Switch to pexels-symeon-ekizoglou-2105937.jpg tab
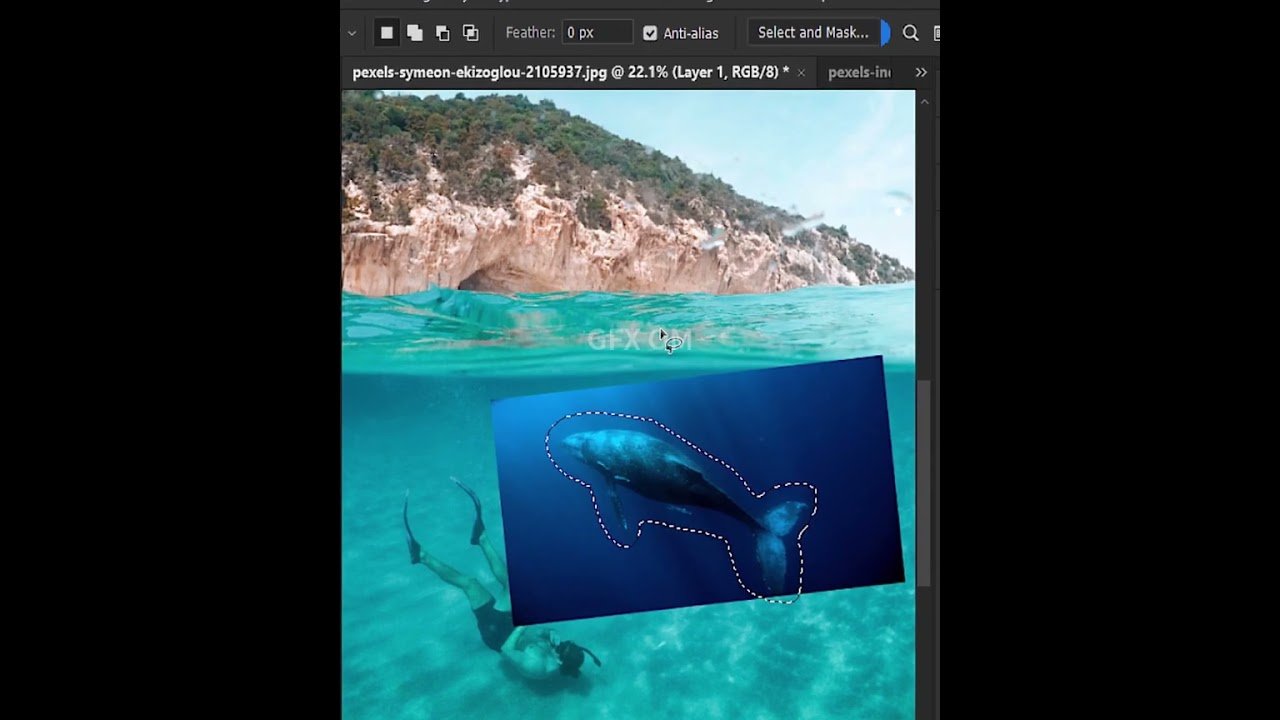 [x=570, y=72]
